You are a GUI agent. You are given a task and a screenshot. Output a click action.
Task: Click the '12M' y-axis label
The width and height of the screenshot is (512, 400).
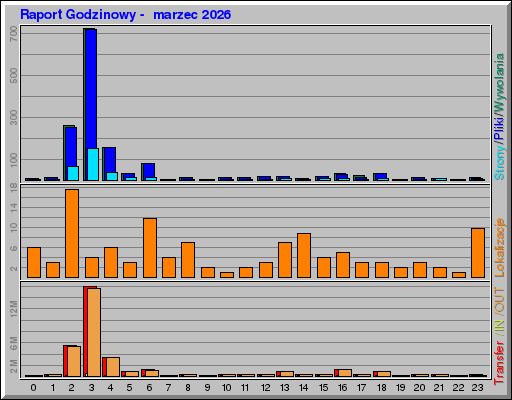(14, 308)
